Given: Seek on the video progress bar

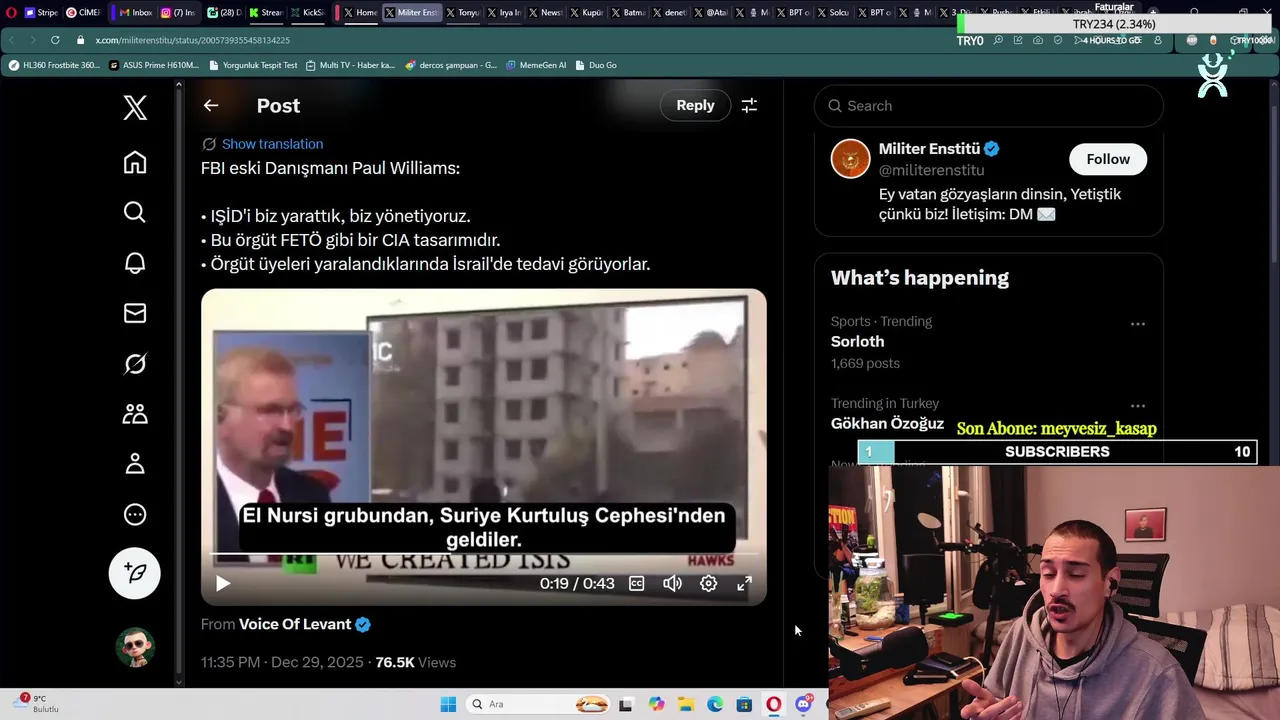Looking at the screenshot, I should point(484,555).
